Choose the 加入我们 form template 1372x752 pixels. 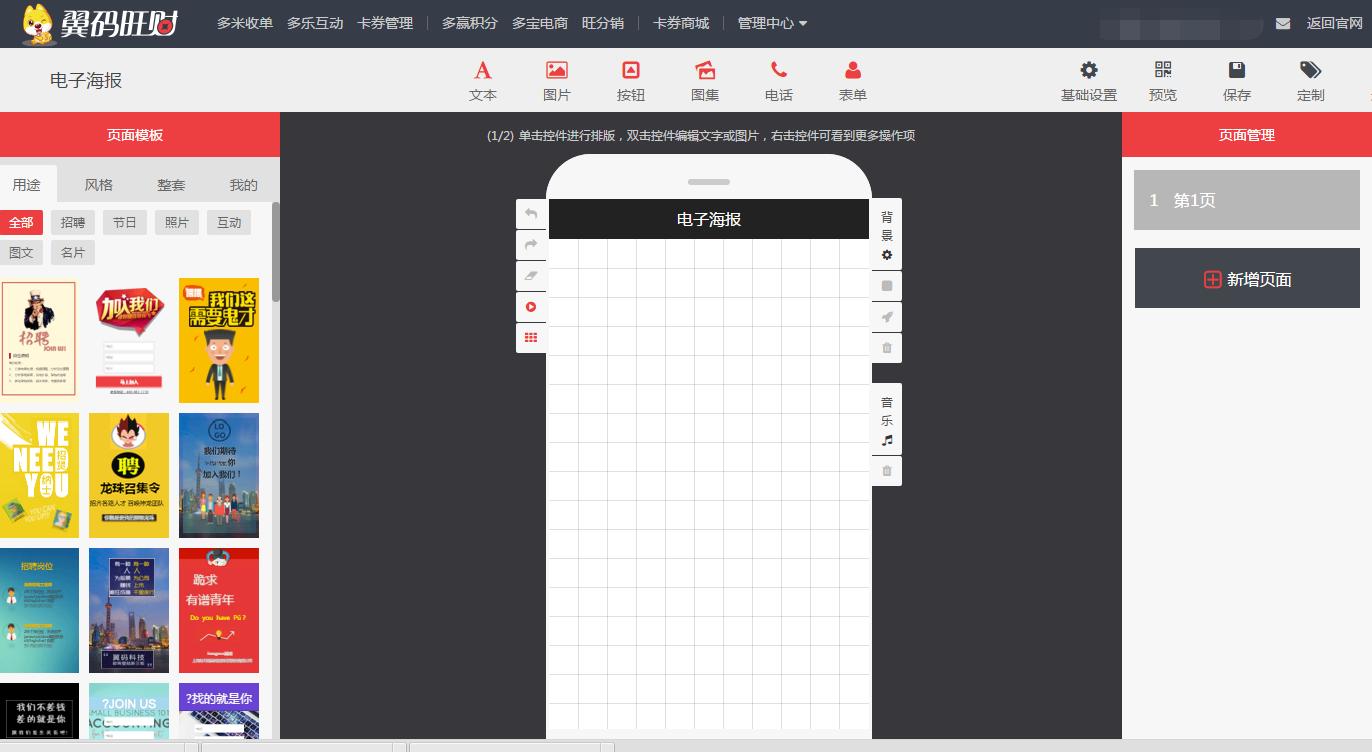pyautogui.click(x=129, y=340)
